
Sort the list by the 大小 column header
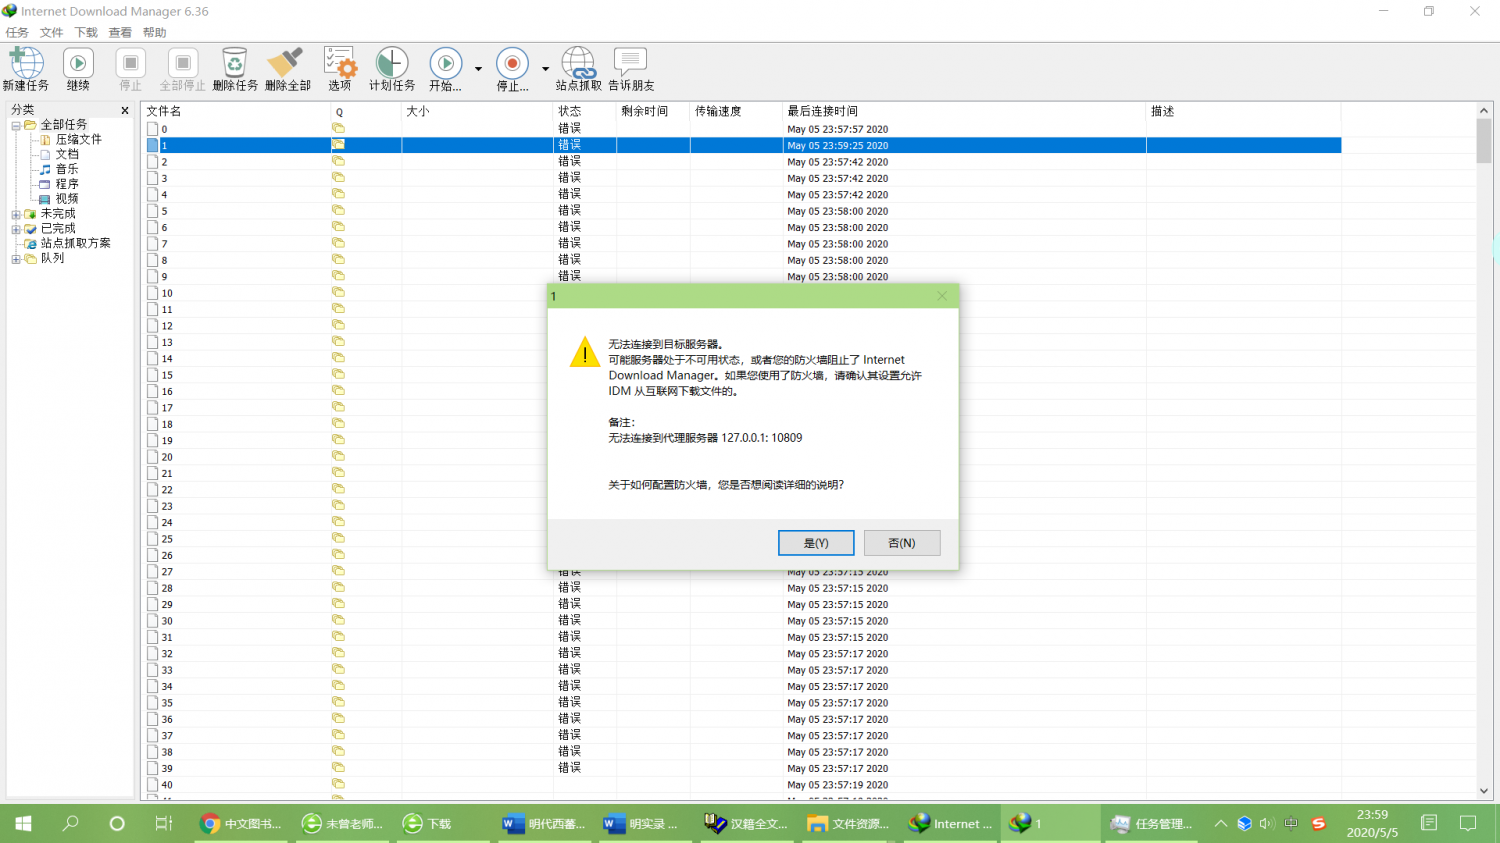pos(479,111)
